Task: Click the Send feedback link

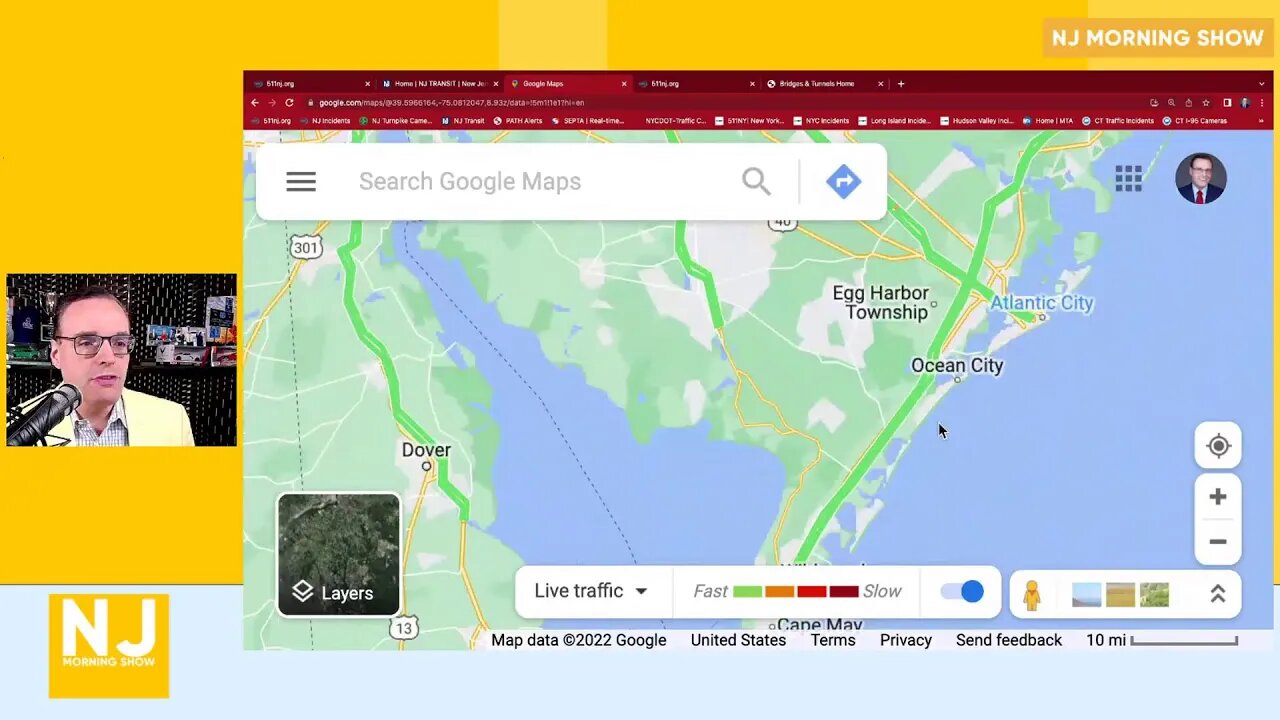Action: (x=1009, y=640)
